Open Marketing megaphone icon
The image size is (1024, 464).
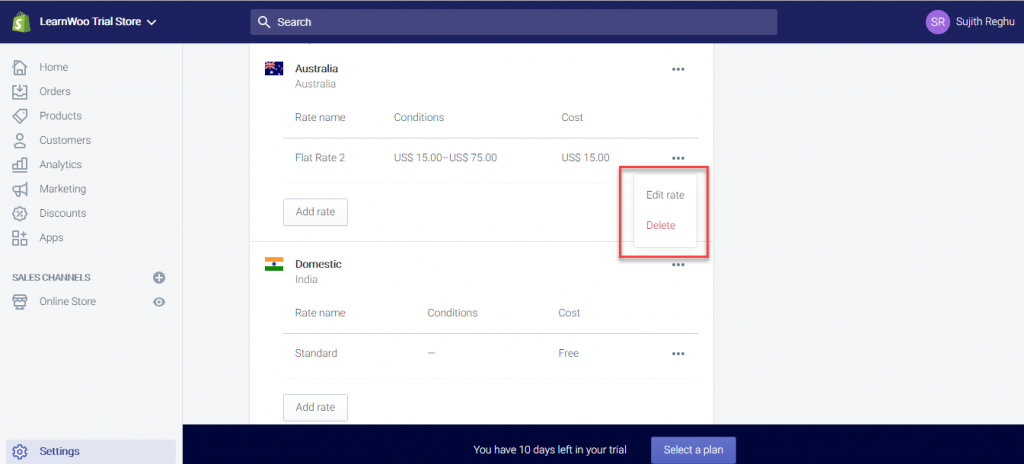tap(20, 189)
